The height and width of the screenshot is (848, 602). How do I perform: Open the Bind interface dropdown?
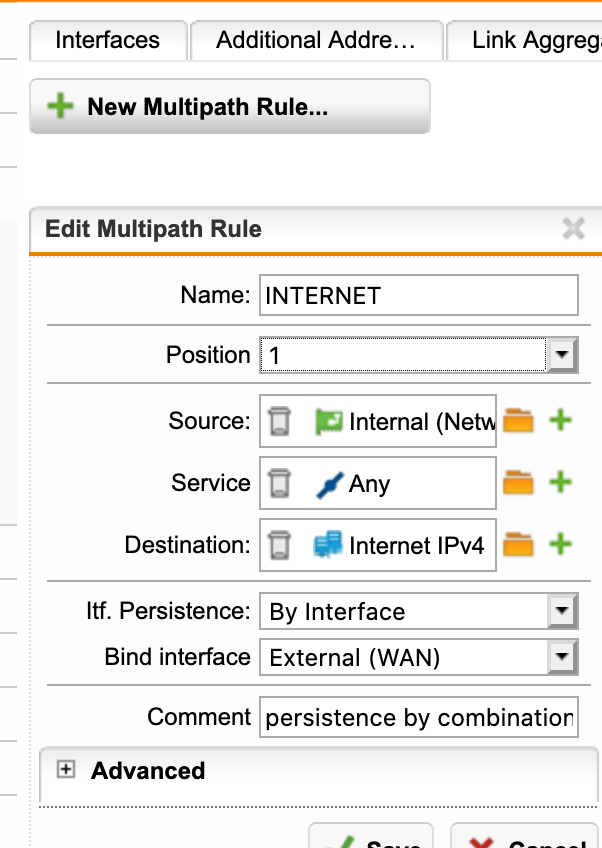click(x=562, y=657)
